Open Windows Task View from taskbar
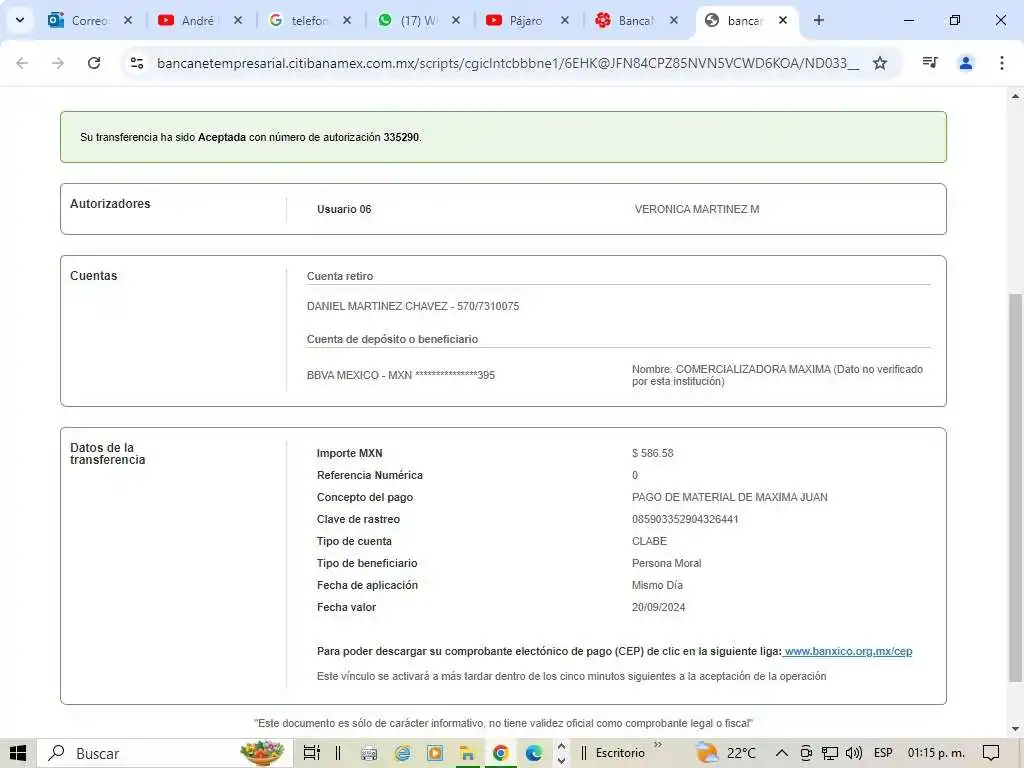Image resolution: width=1024 pixels, height=768 pixels. point(311,753)
